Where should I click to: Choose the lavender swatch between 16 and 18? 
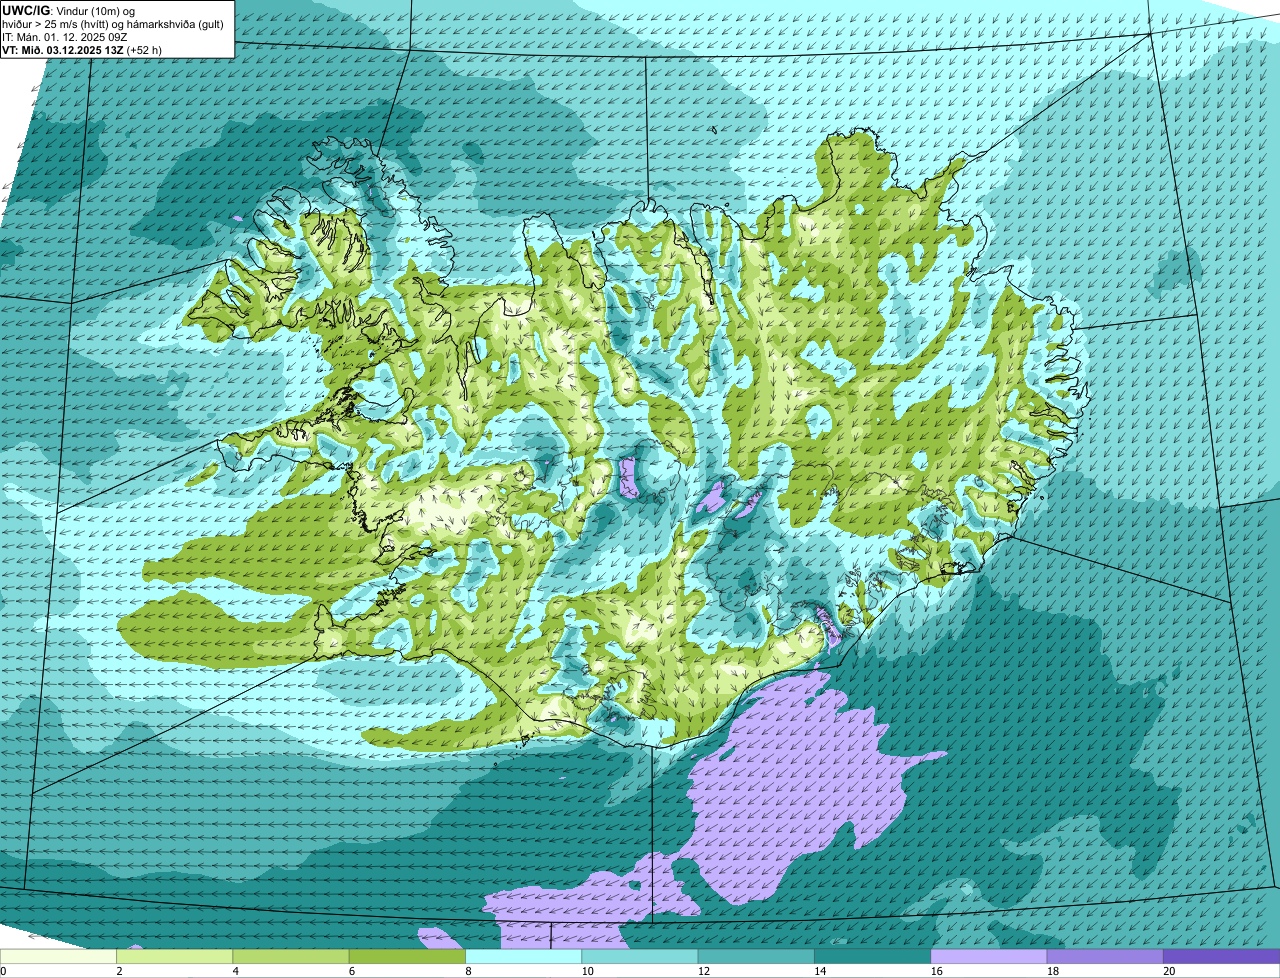(989, 957)
